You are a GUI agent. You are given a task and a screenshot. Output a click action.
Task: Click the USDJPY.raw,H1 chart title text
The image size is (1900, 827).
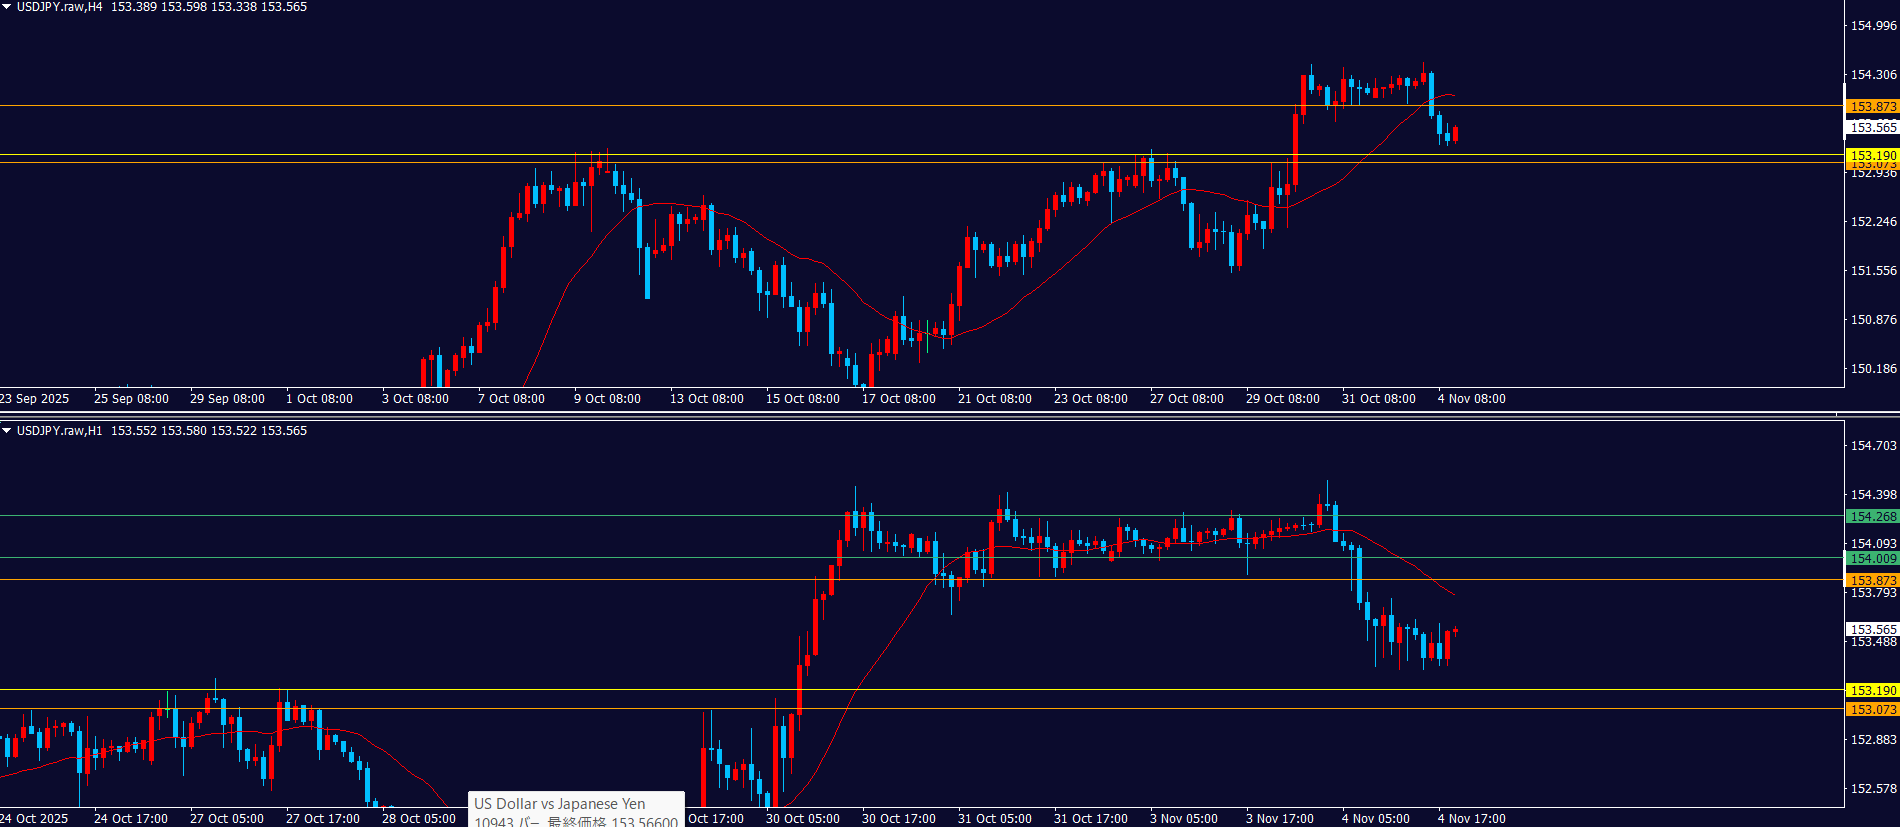60,431
